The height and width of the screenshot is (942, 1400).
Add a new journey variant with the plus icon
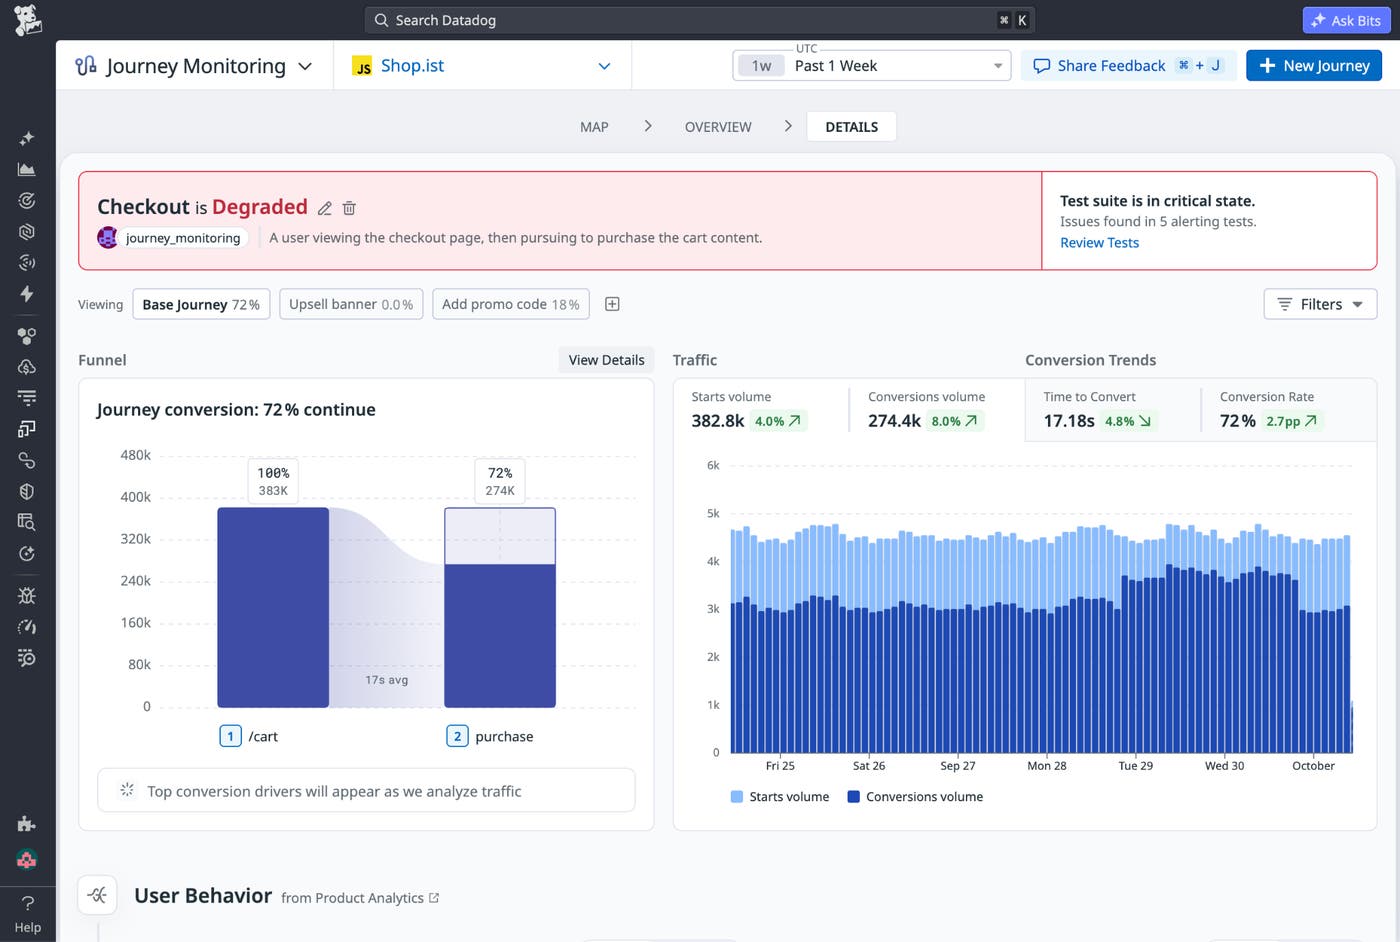(x=613, y=304)
